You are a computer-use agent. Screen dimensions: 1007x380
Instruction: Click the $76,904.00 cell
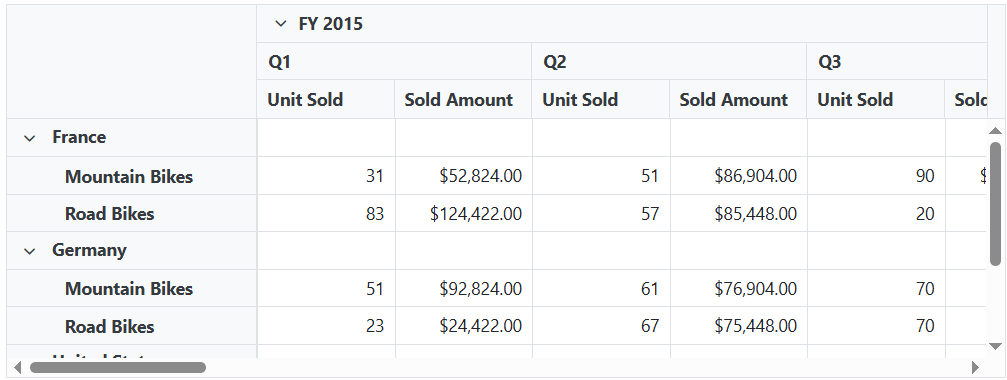(739, 289)
